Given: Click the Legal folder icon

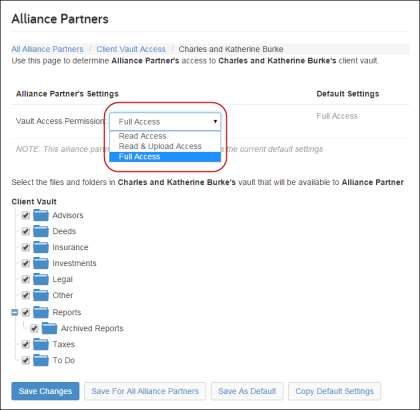Looking at the screenshot, I should pos(41,279).
